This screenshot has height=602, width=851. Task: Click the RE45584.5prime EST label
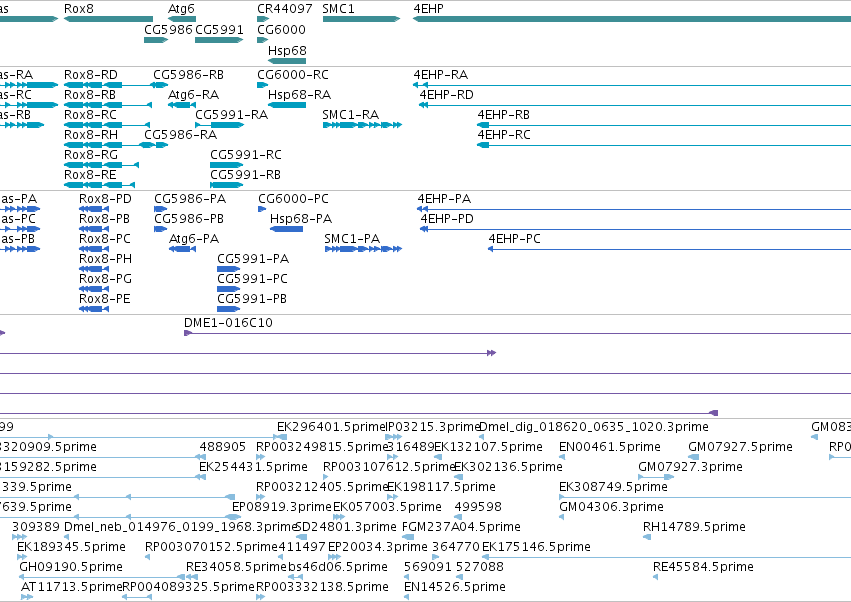tap(703, 567)
